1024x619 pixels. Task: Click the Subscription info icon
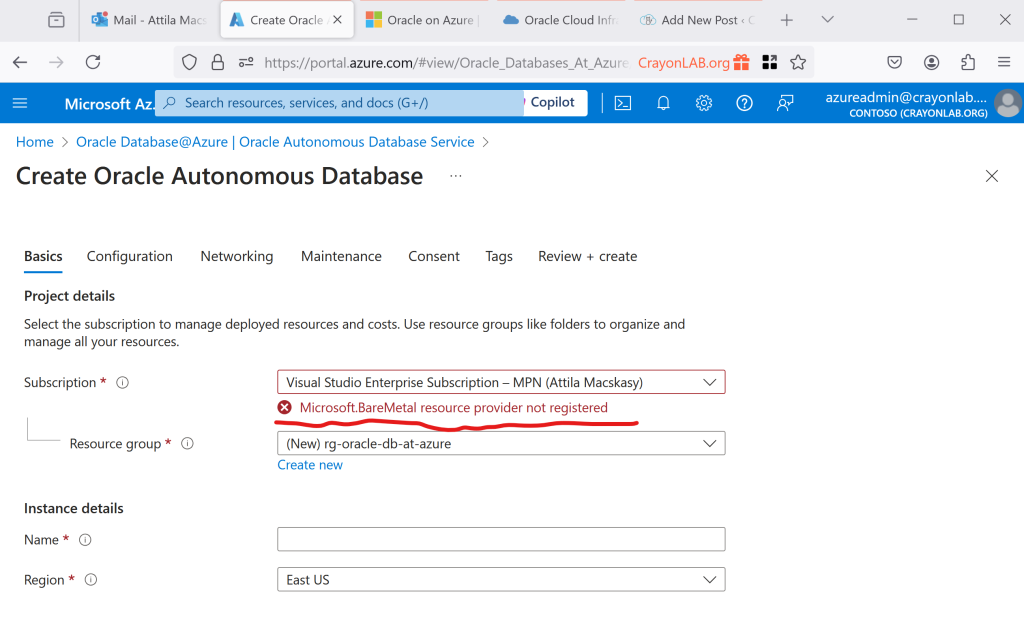pyautogui.click(x=123, y=383)
